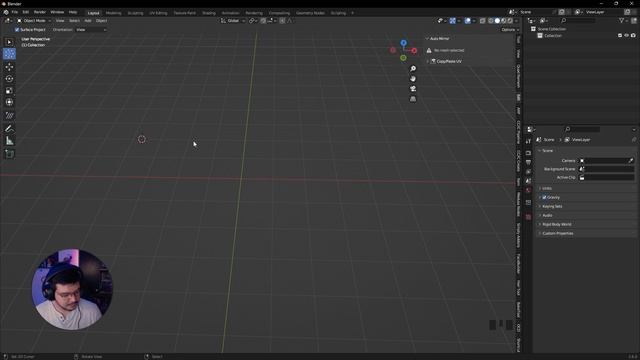640x360 pixels.
Task: Open the Output properties tab
Action: (x=528, y=162)
